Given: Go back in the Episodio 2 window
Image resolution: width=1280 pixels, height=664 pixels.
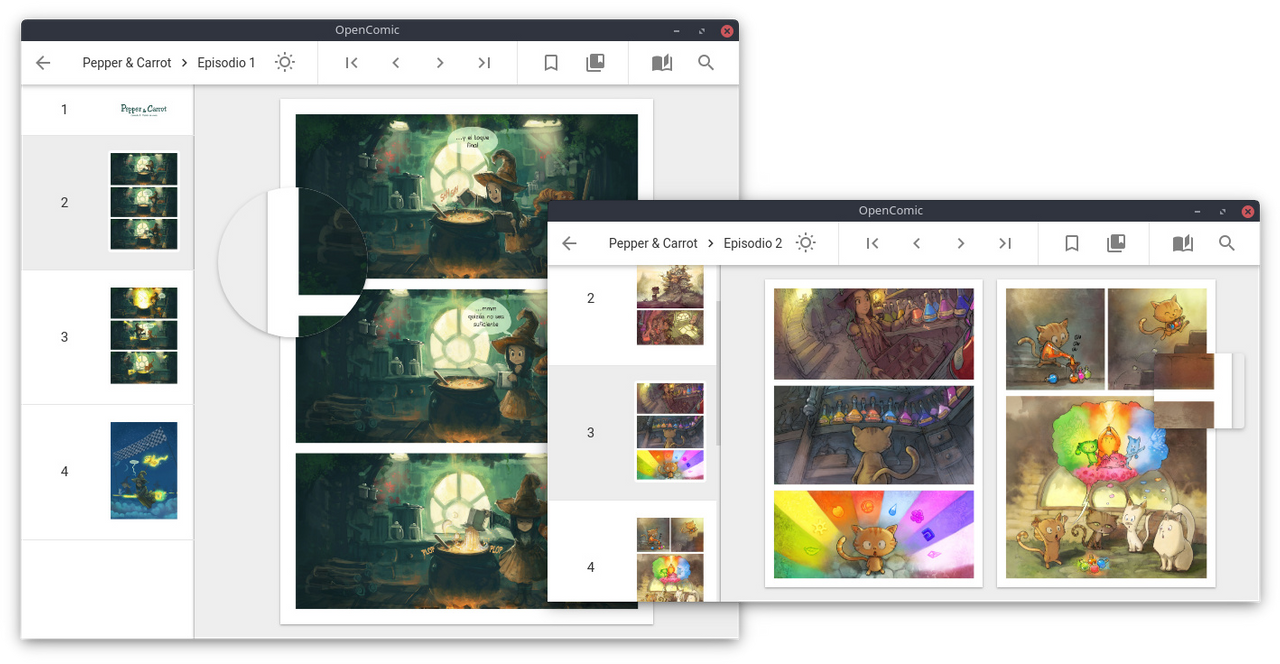Looking at the screenshot, I should pos(570,243).
